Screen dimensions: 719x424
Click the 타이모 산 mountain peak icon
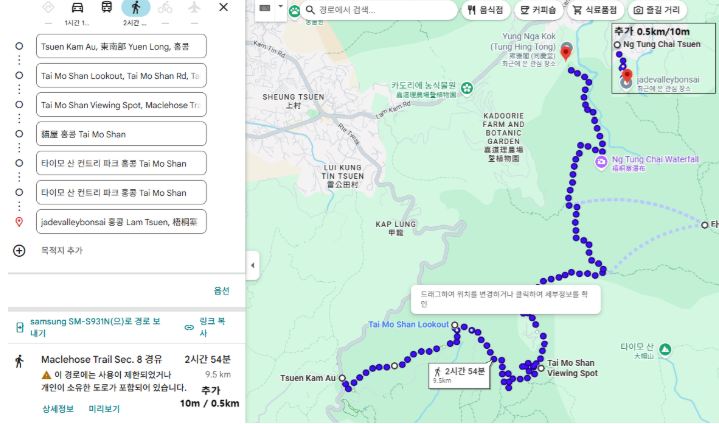[x=665, y=350]
